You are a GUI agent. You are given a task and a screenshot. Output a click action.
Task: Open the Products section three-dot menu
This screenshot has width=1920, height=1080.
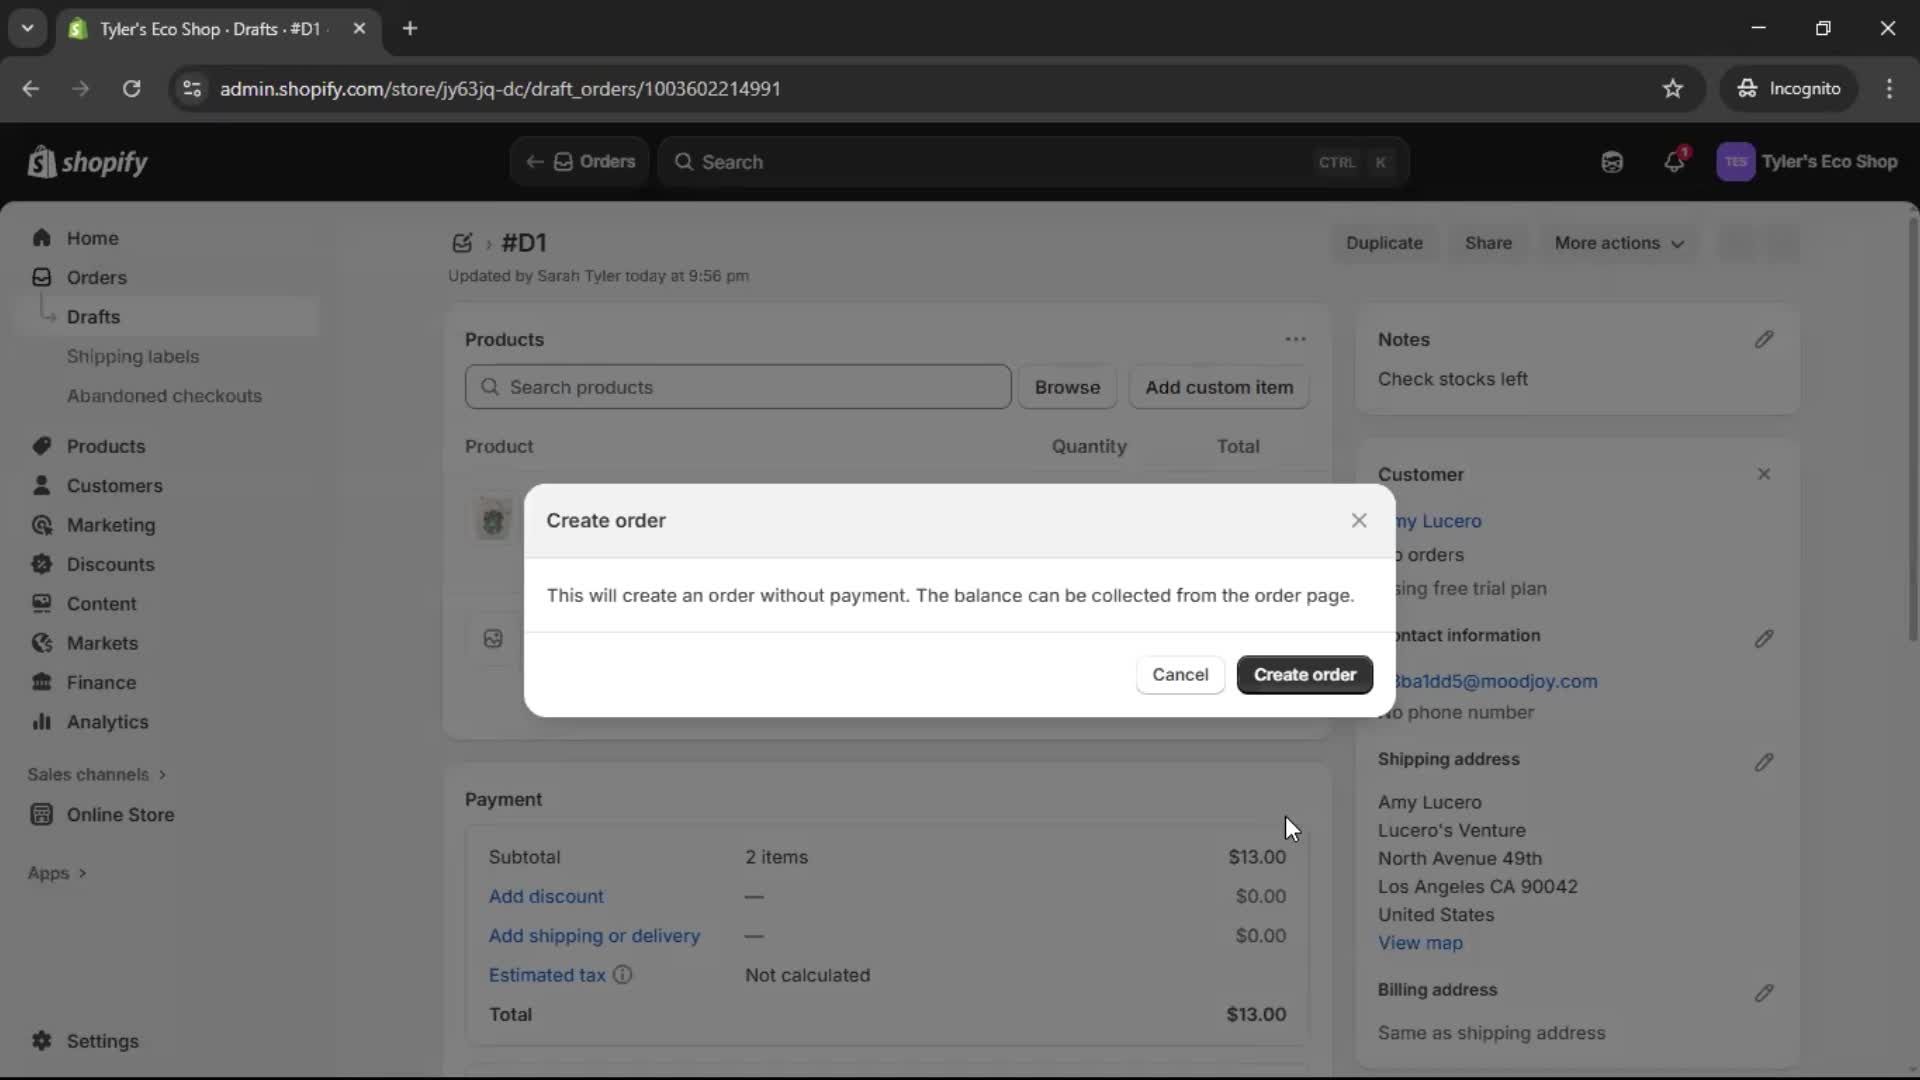[1295, 339]
